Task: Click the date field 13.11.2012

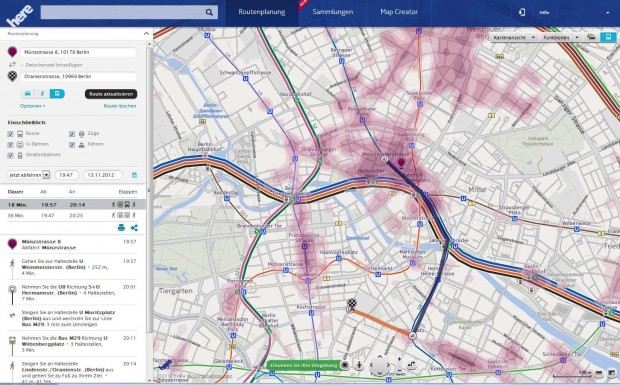Action: 102,175
